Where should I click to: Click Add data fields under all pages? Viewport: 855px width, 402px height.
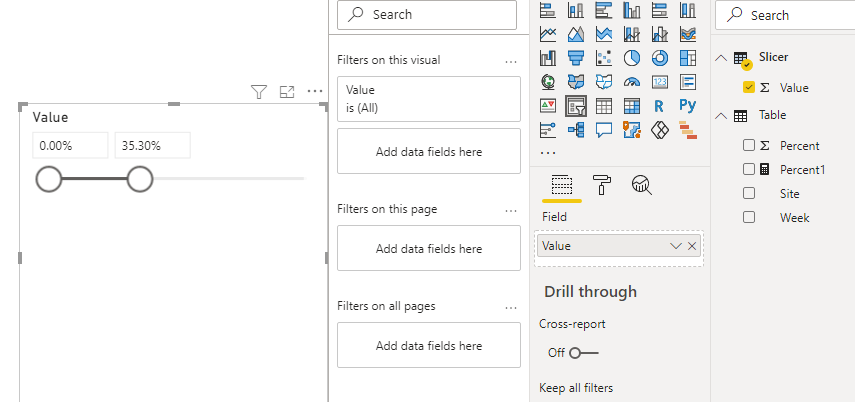click(x=429, y=345)
